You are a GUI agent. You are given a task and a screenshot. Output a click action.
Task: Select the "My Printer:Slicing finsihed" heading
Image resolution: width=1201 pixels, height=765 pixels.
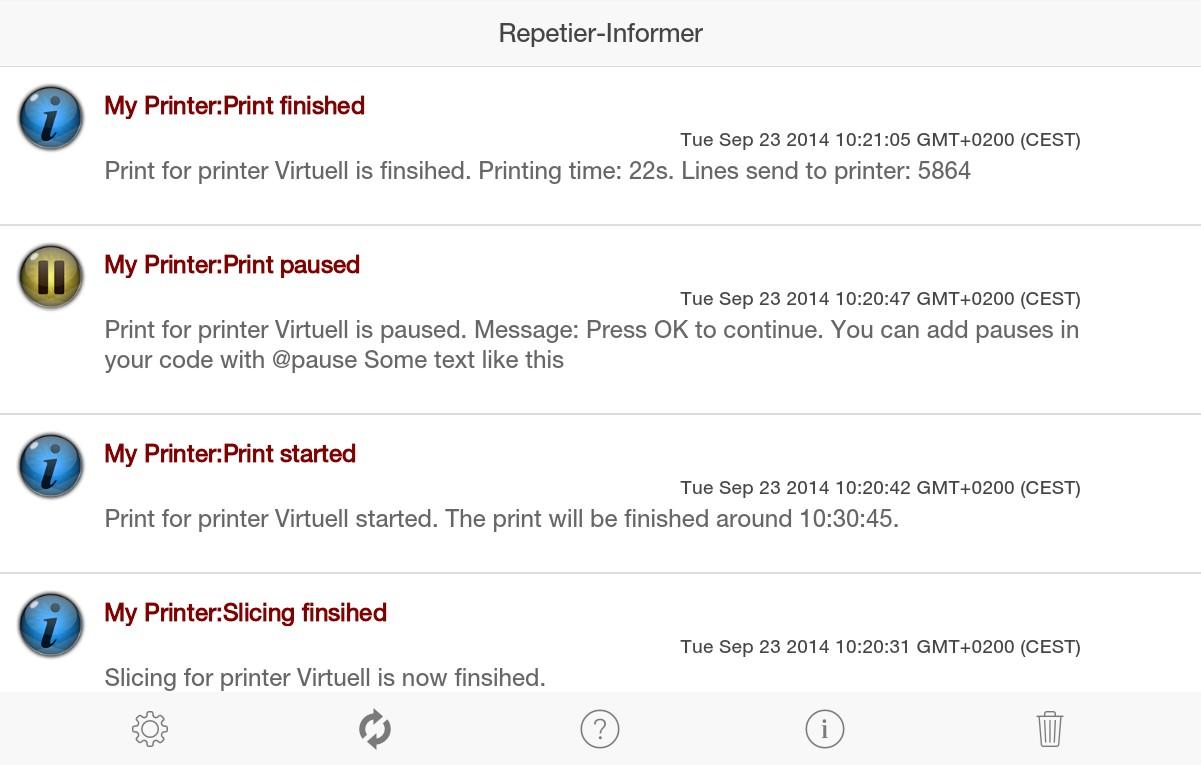[246, 613]
